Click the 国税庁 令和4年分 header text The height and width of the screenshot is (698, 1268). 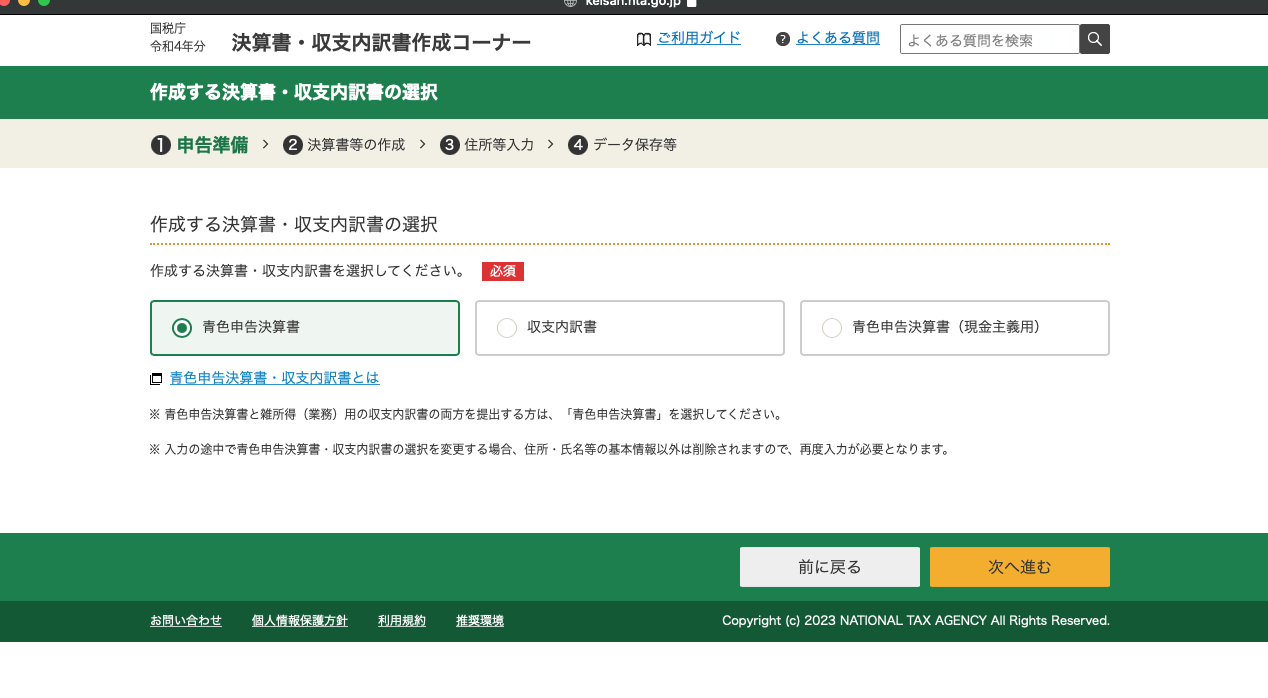point(178,37)
